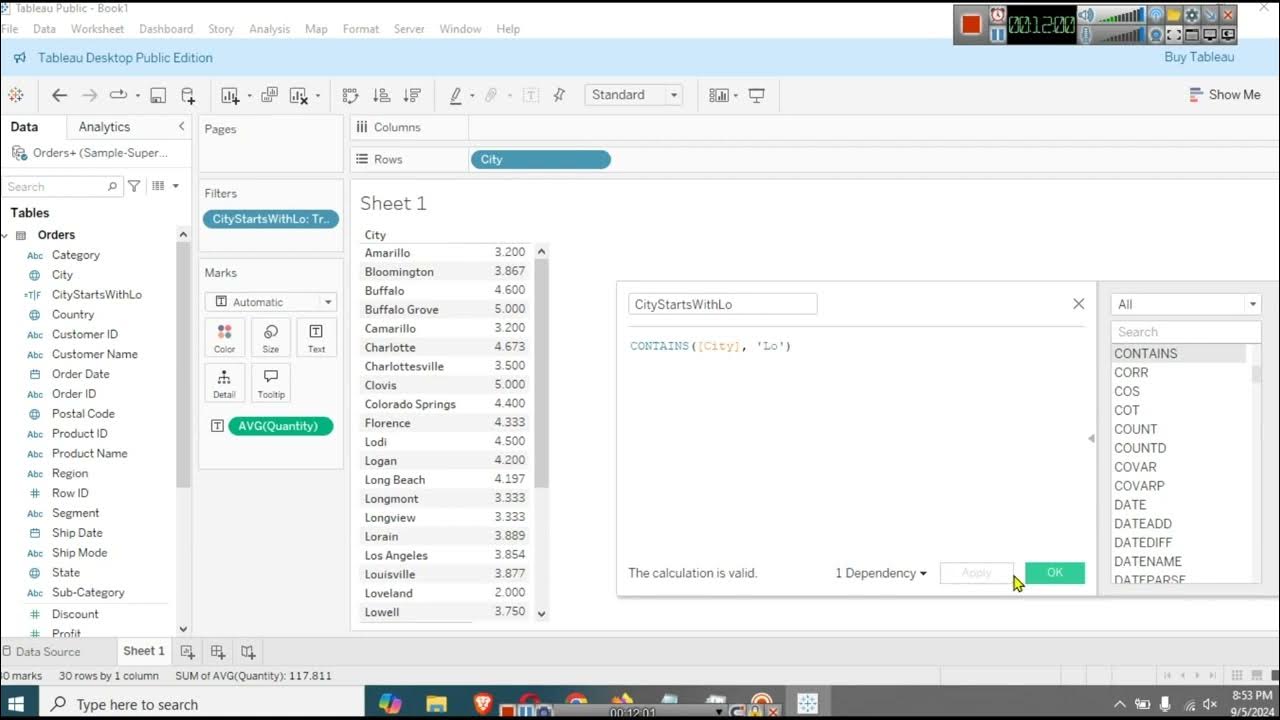The height and width of the screenshot is (720, 1280).
Task: Click the AVG(Quantity) pill on Marks
Action: coord(281,426)
